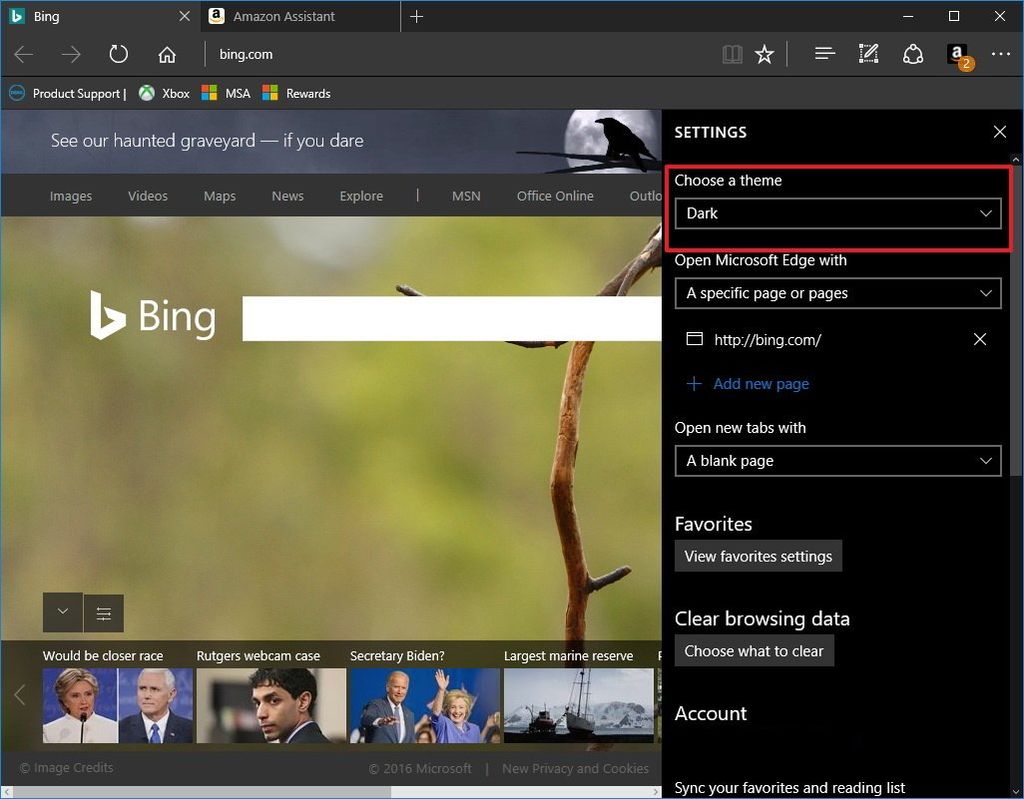Viewport: 1024px width, 799px height.
Task: Add this page to favorites with the star
Action: [765, 54]
